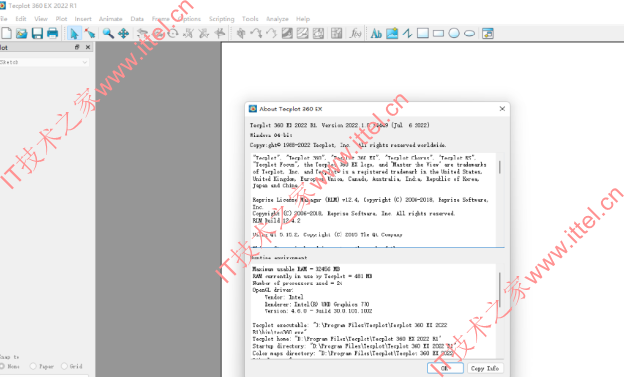Select the Paper snap radio button

coord(33,366)
